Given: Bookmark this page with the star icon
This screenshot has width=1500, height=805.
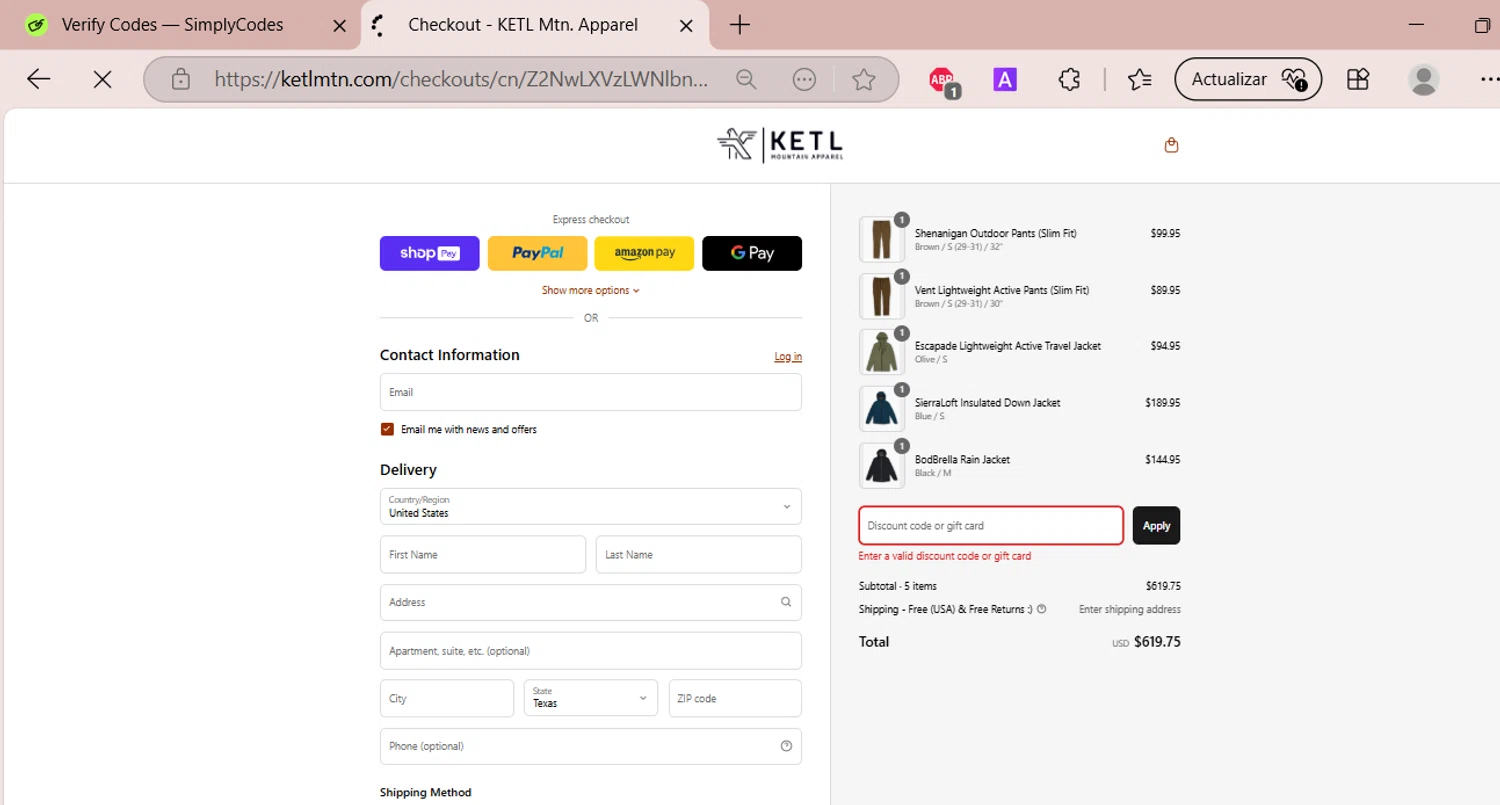Looking at the screenshot, I should pos(864,79).
